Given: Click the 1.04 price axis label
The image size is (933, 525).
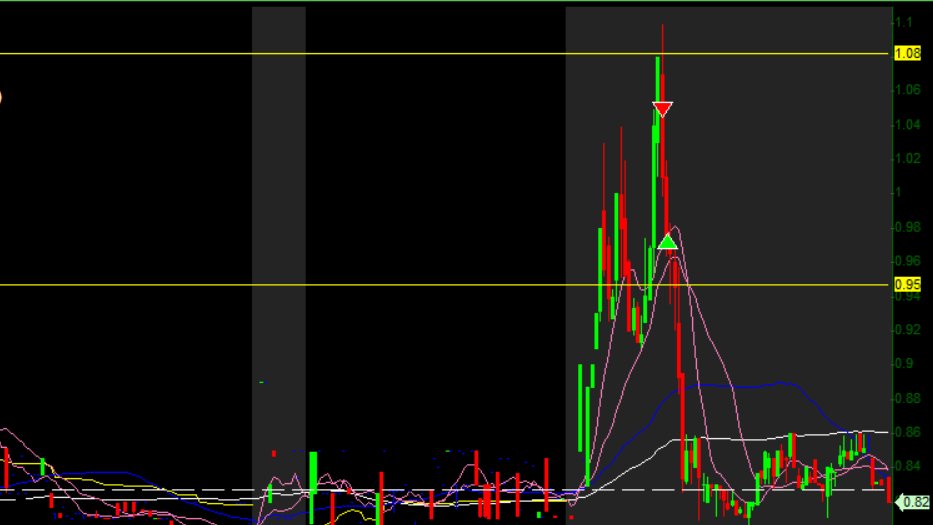Looking at the screenshot, I should pyautogui.click(x=908, y=124).
